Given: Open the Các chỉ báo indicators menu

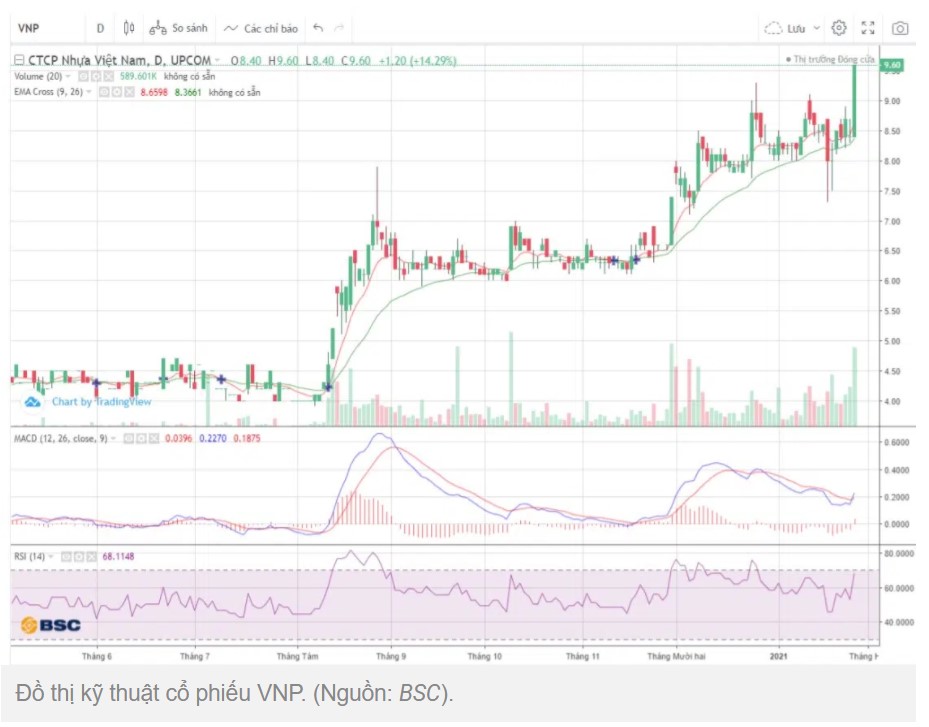Looking at the screenshot, I should (x=262, y=28).
